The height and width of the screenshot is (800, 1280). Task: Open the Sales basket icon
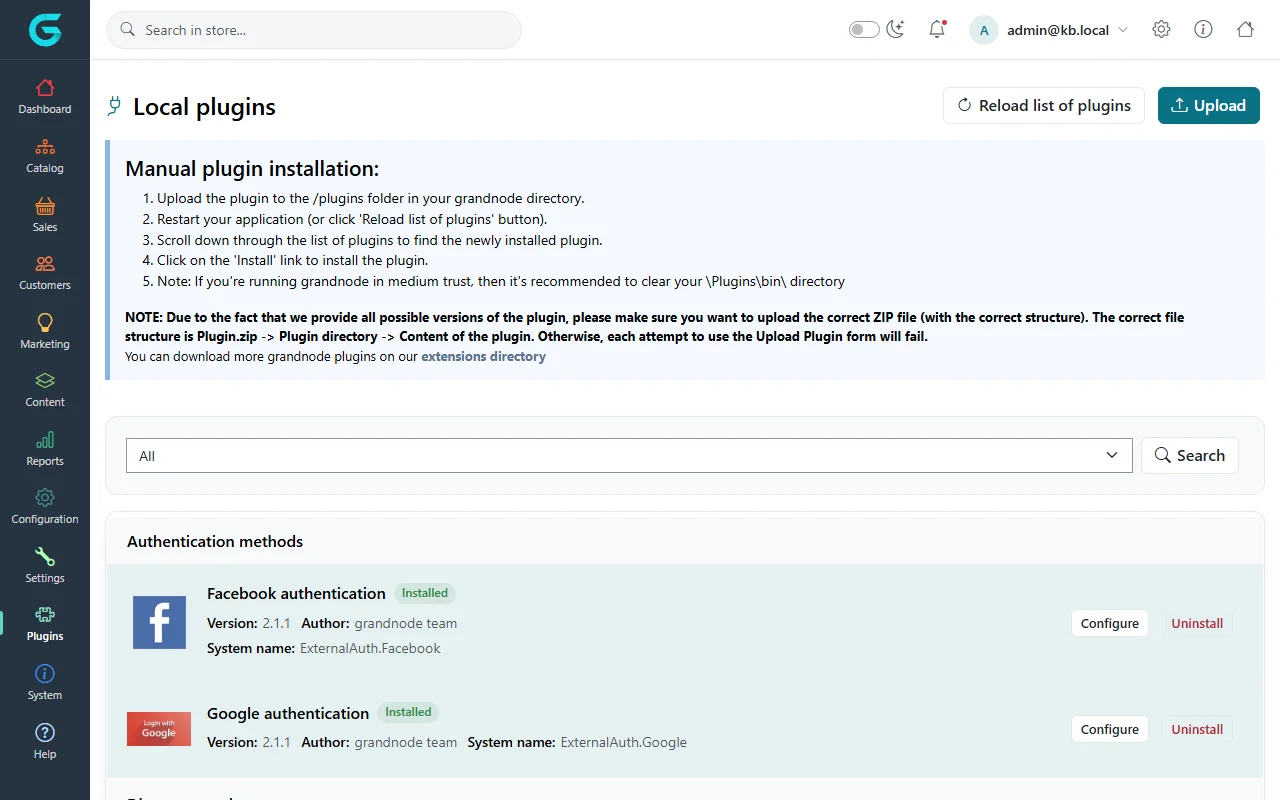[x=45, y=206]
